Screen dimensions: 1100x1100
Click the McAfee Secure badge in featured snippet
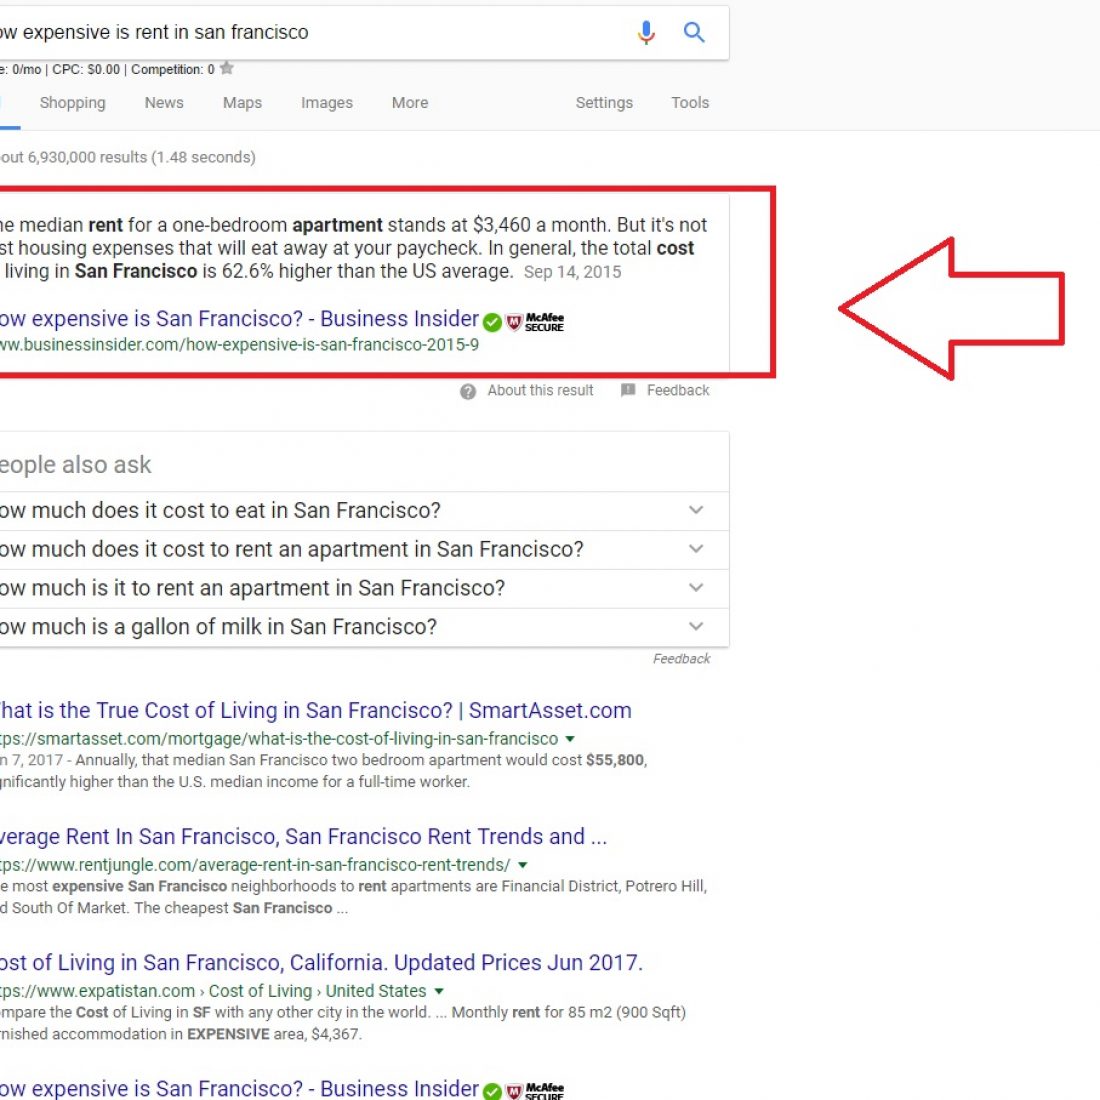coord(535,322)
